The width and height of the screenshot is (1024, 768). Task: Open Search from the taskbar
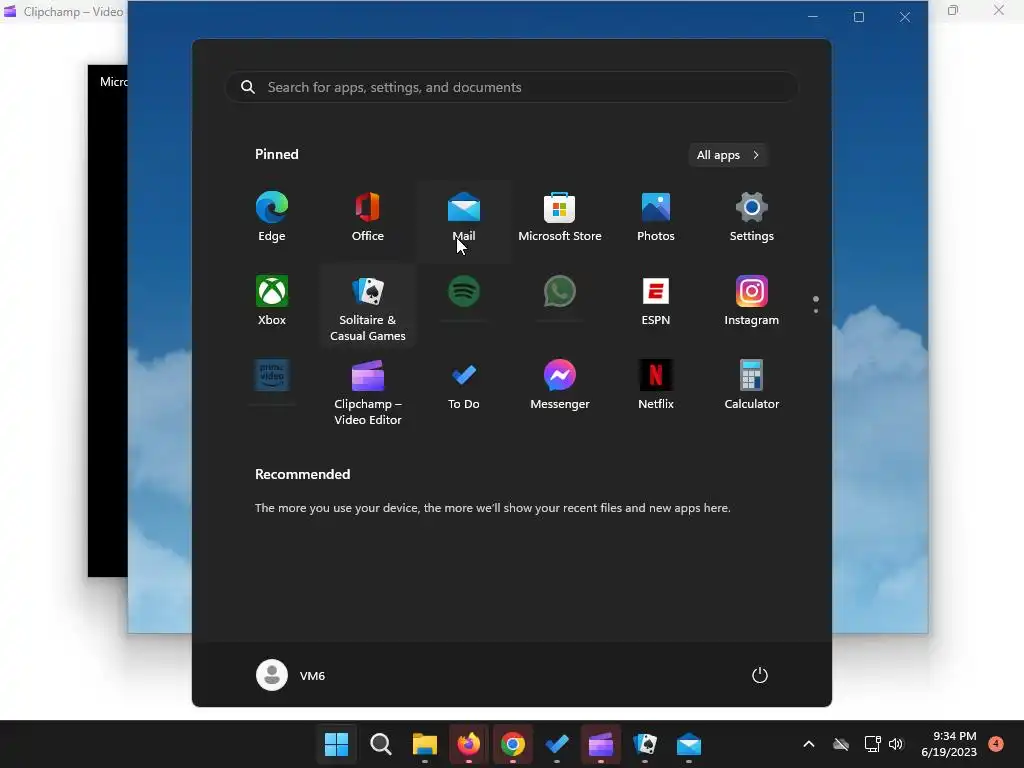pos(381,744)
